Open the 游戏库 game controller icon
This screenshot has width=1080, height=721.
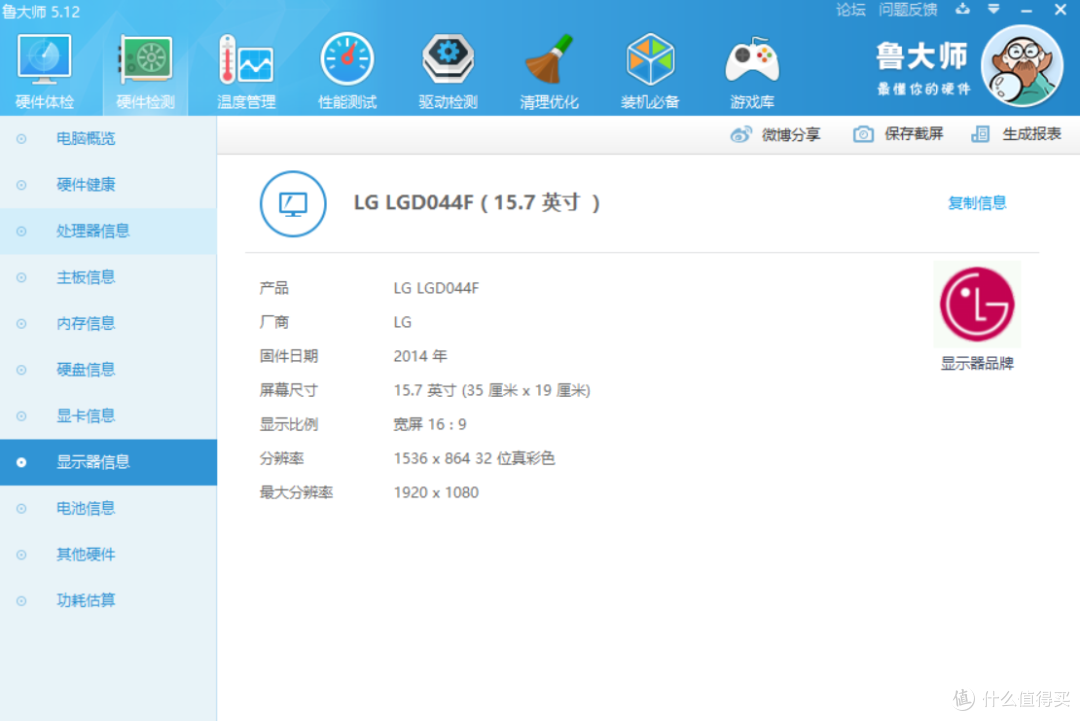click(x=751, y=59)
